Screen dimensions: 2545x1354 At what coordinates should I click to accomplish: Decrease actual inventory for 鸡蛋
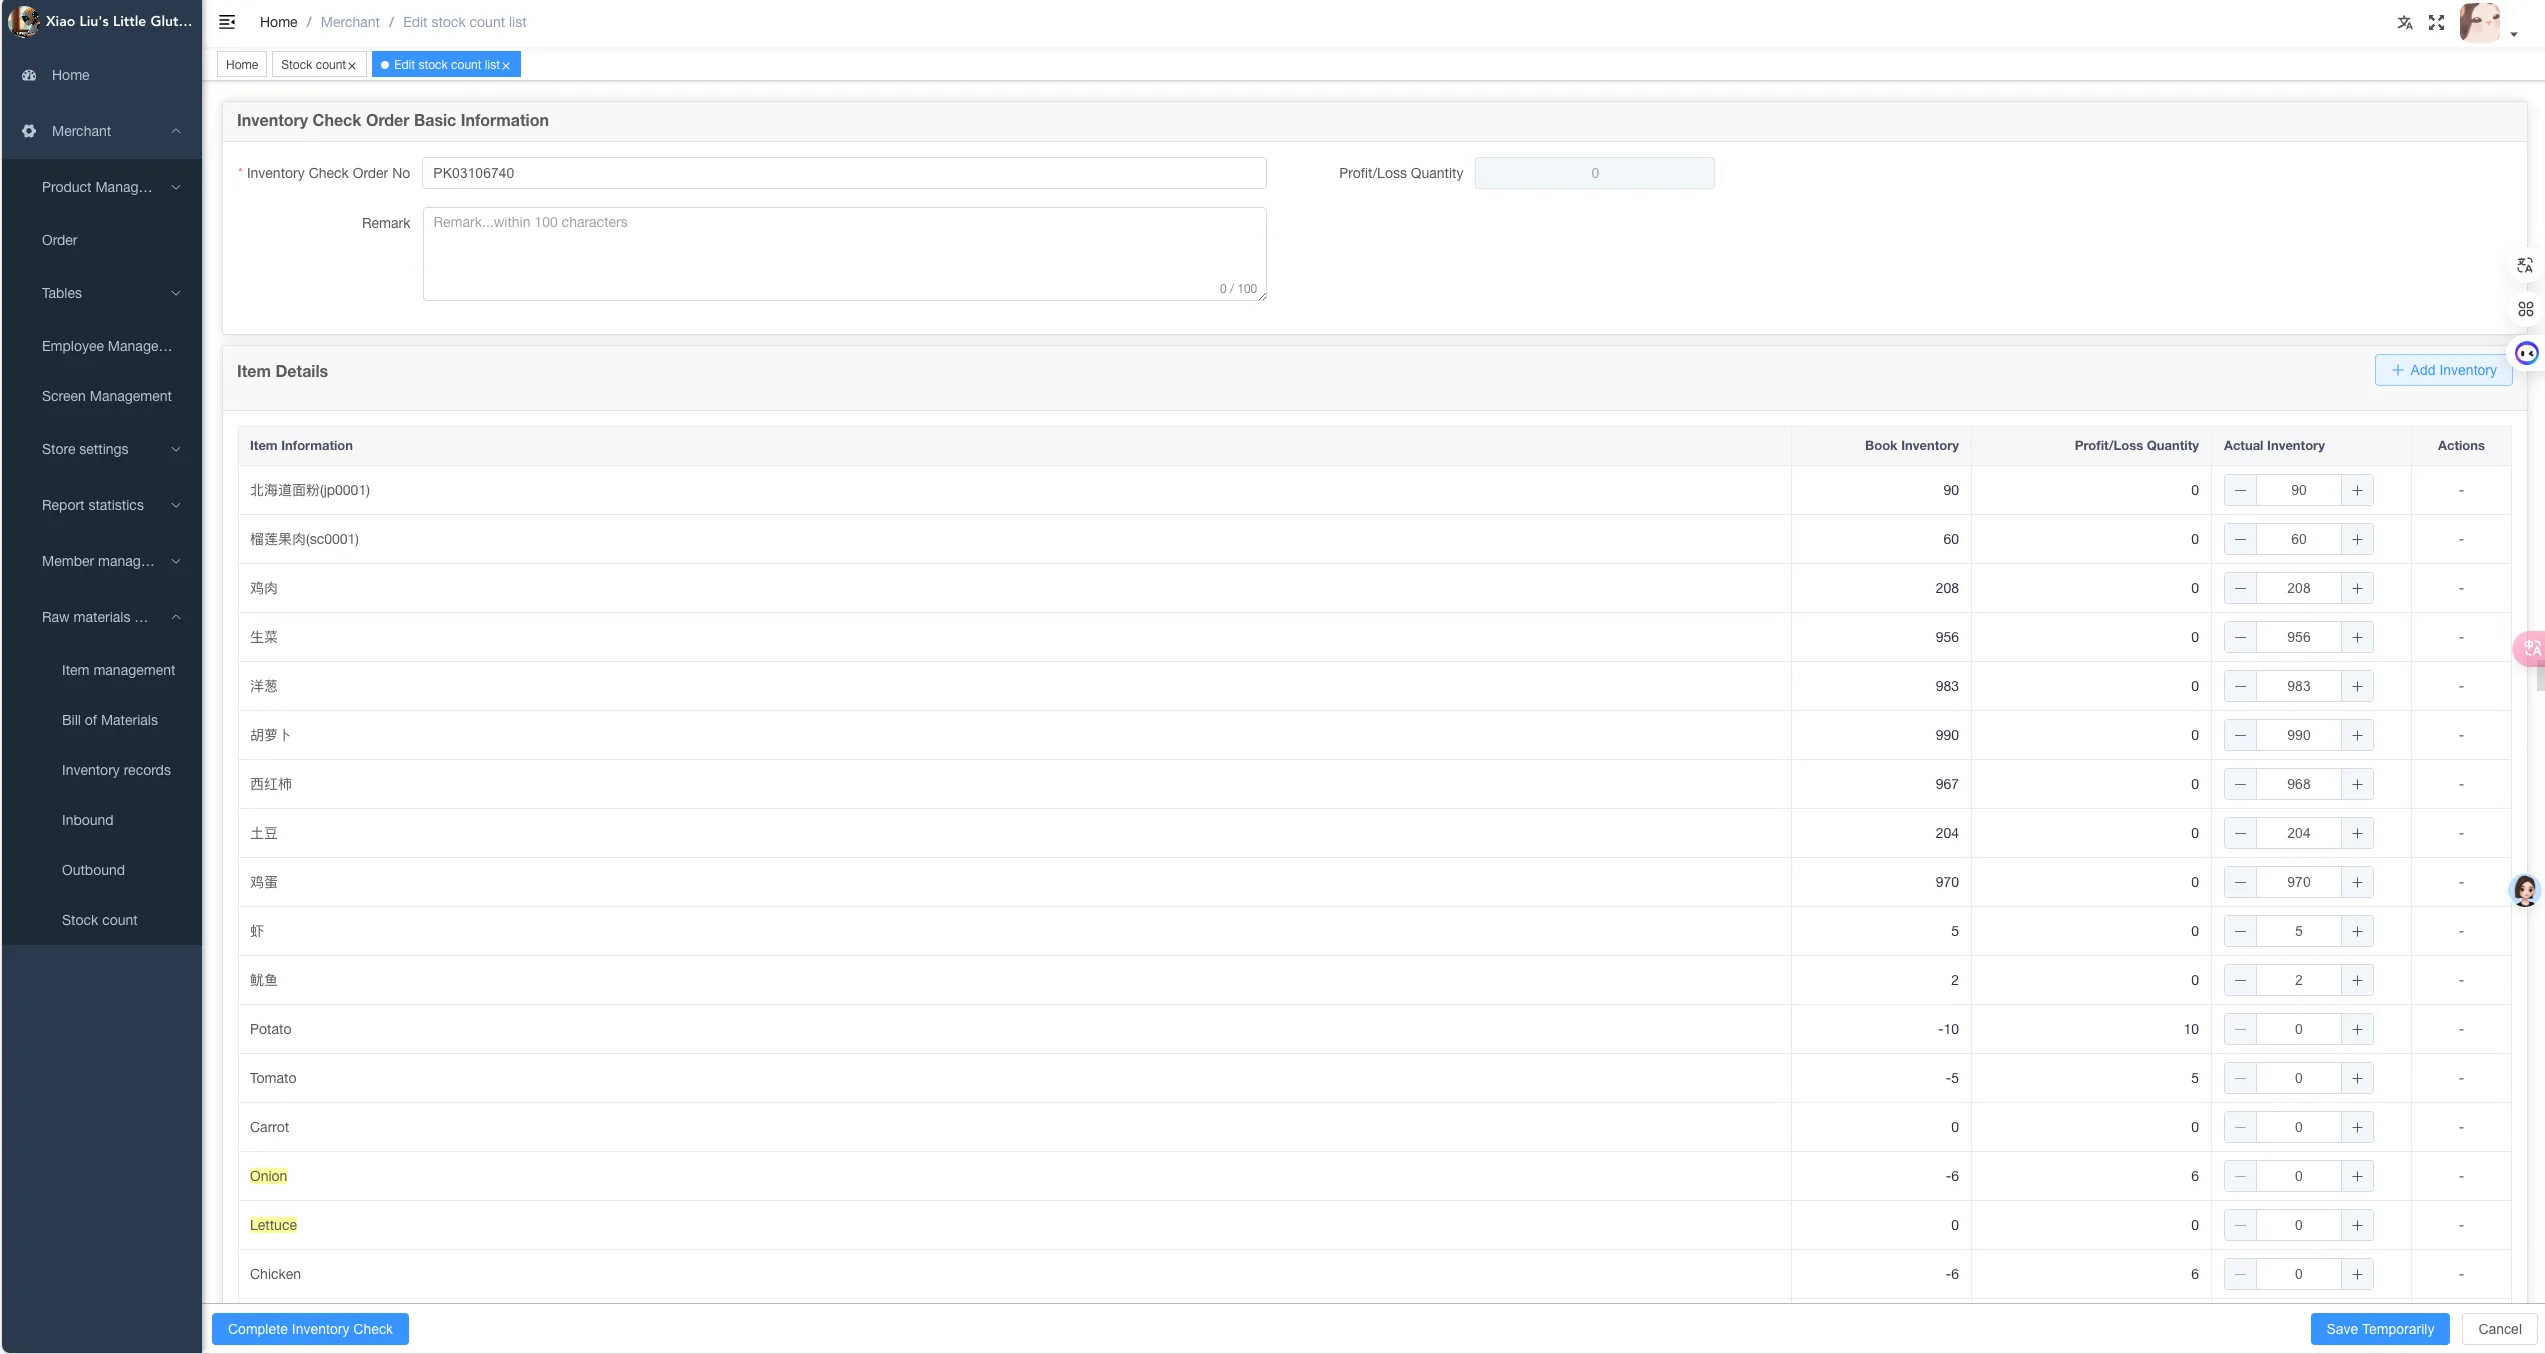[2240, 882]
